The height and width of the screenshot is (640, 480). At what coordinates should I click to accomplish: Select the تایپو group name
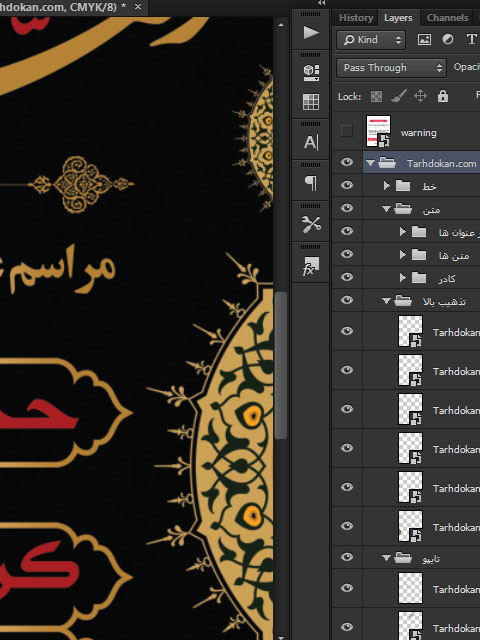[x=431, y=559]
